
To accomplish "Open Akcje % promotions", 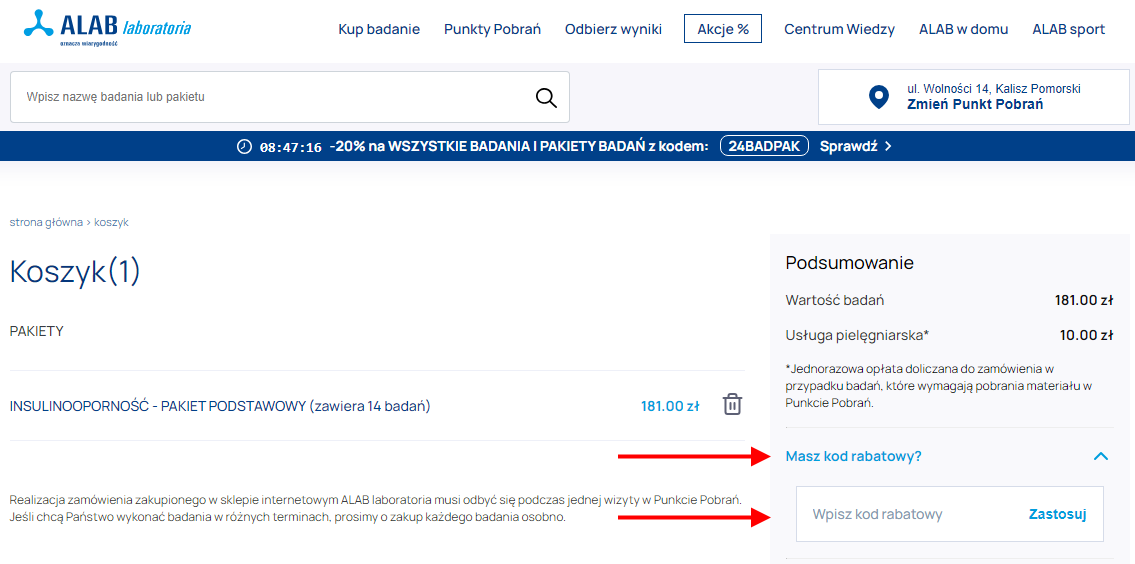I will [x=722, y=30].
